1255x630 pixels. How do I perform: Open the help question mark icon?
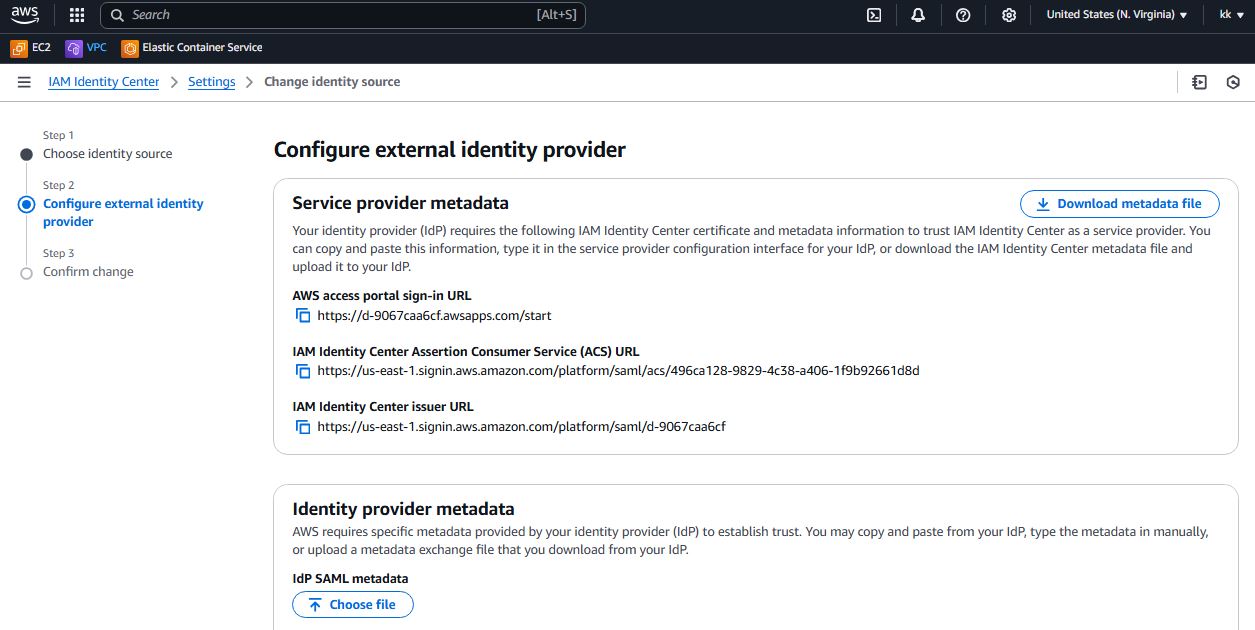[x=963, y=15]
